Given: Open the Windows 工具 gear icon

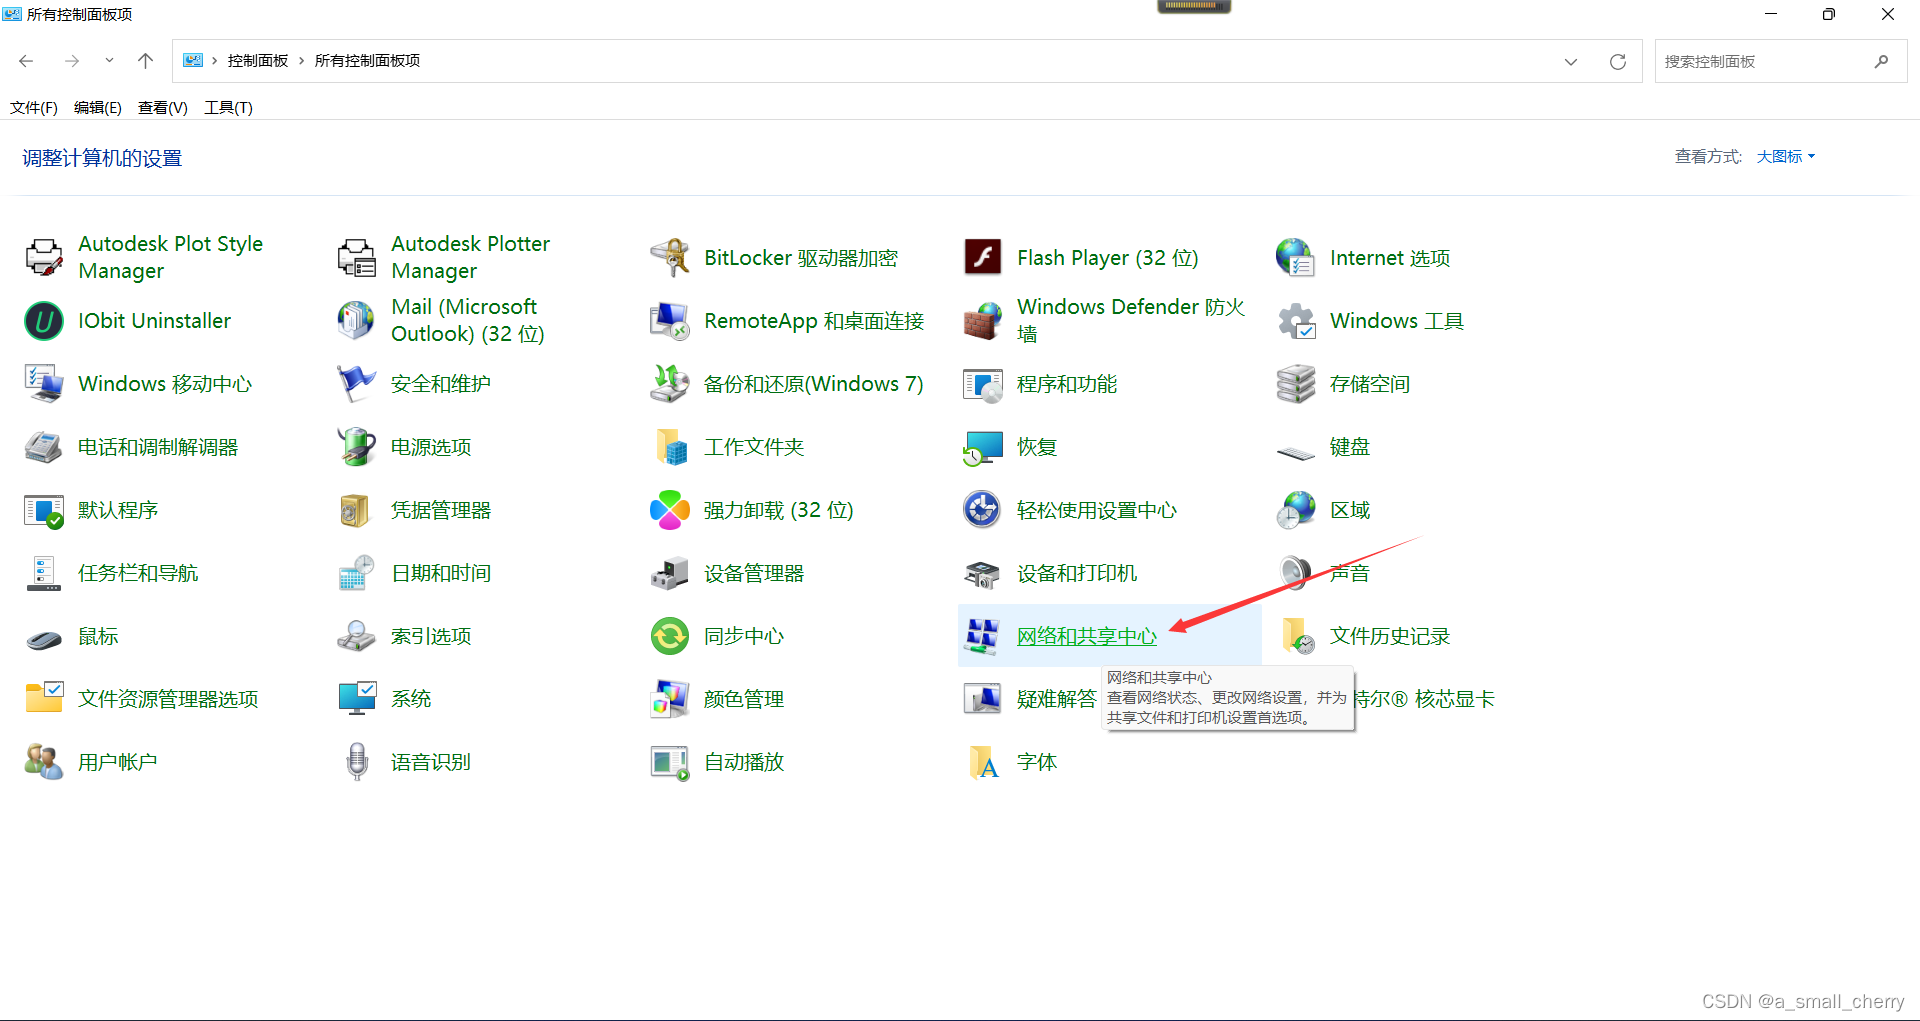Looking at the screenshot, I should (1296, 321).
